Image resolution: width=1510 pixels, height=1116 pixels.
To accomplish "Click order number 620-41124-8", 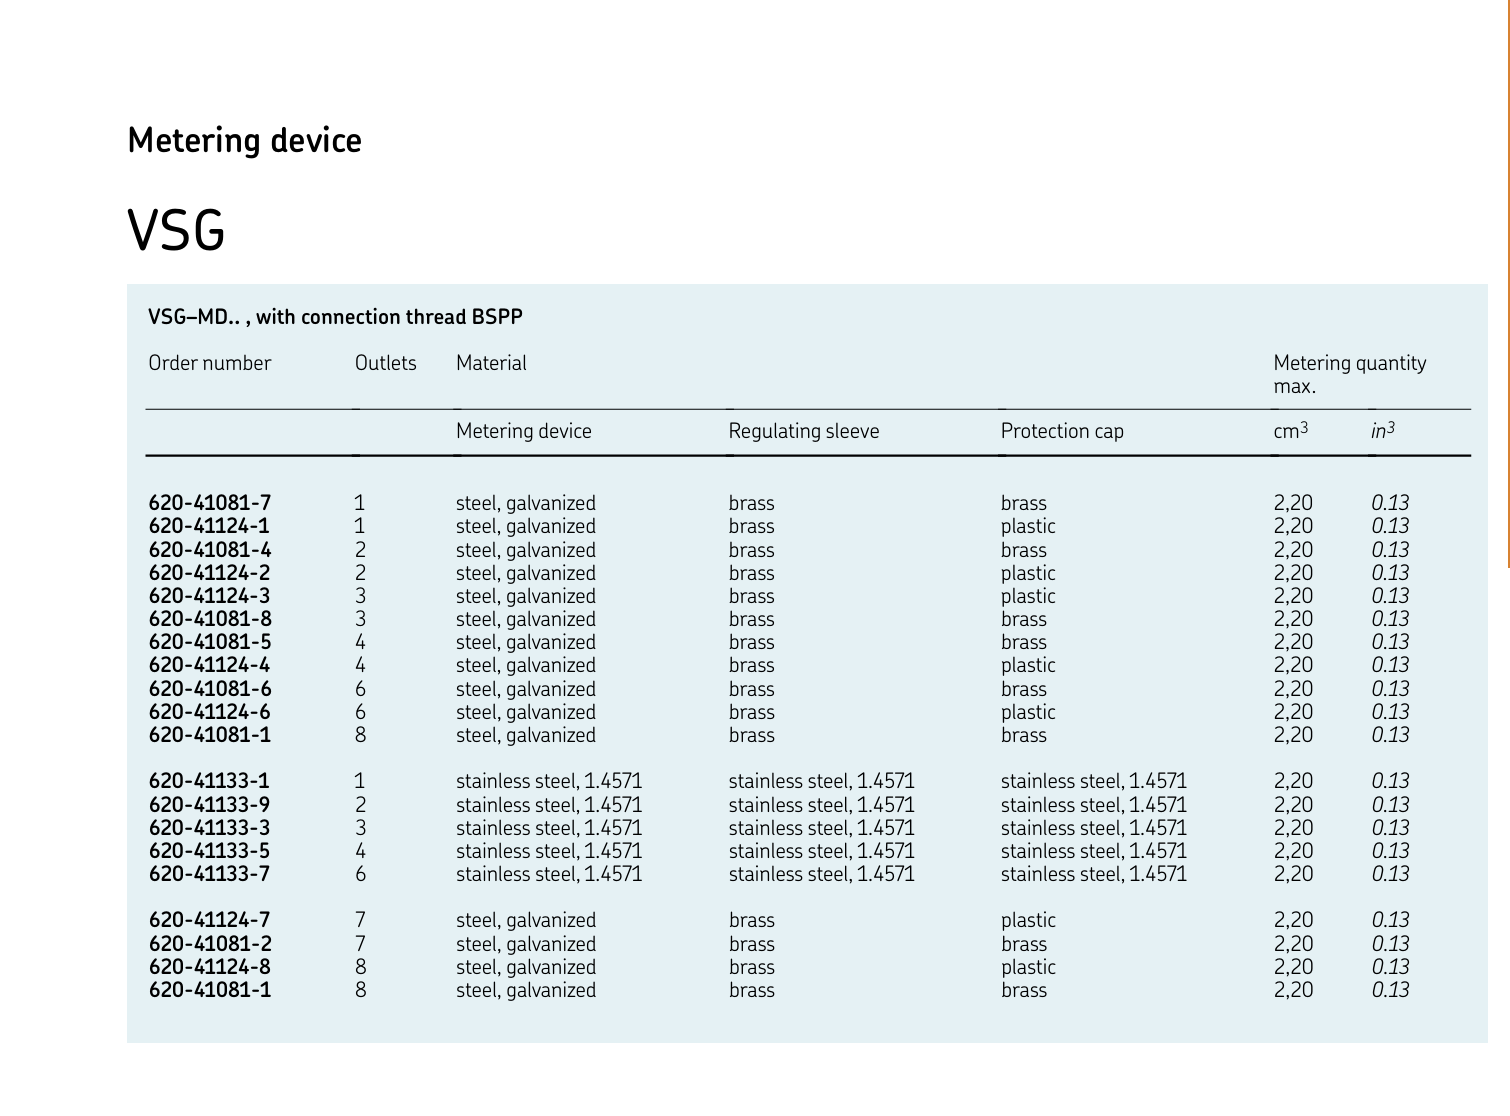I will [209, 967].
